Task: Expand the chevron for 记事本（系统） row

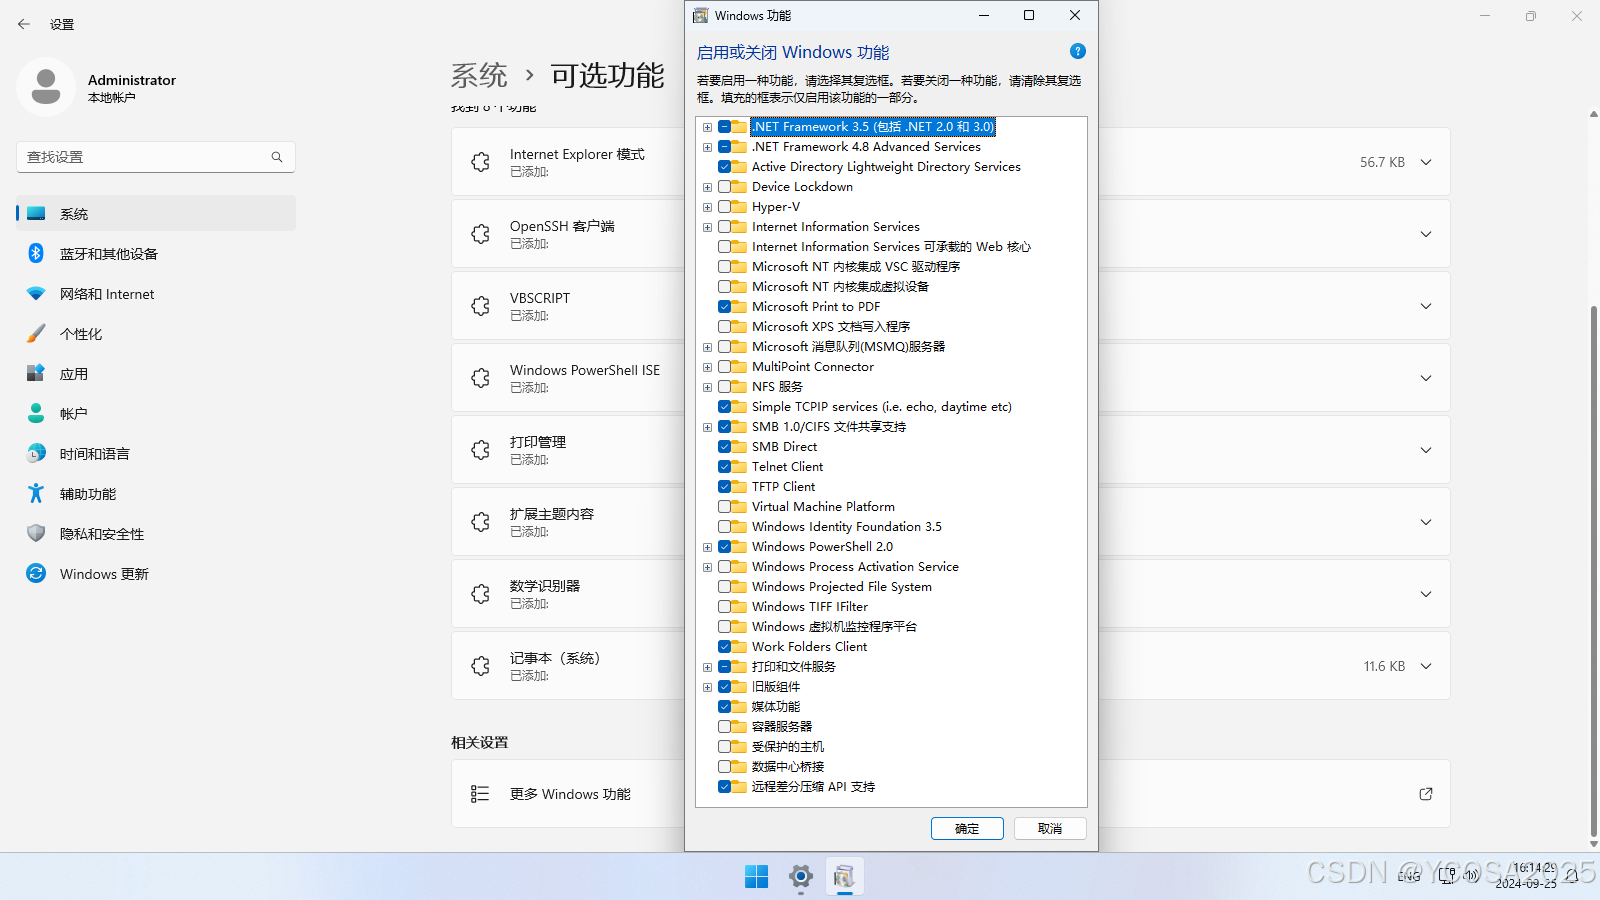Action: pyautogui.click(x=1426, y=666)
